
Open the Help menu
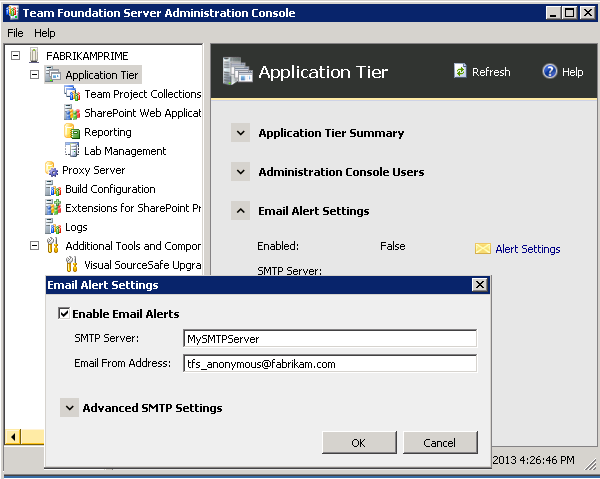click(44, 33)
